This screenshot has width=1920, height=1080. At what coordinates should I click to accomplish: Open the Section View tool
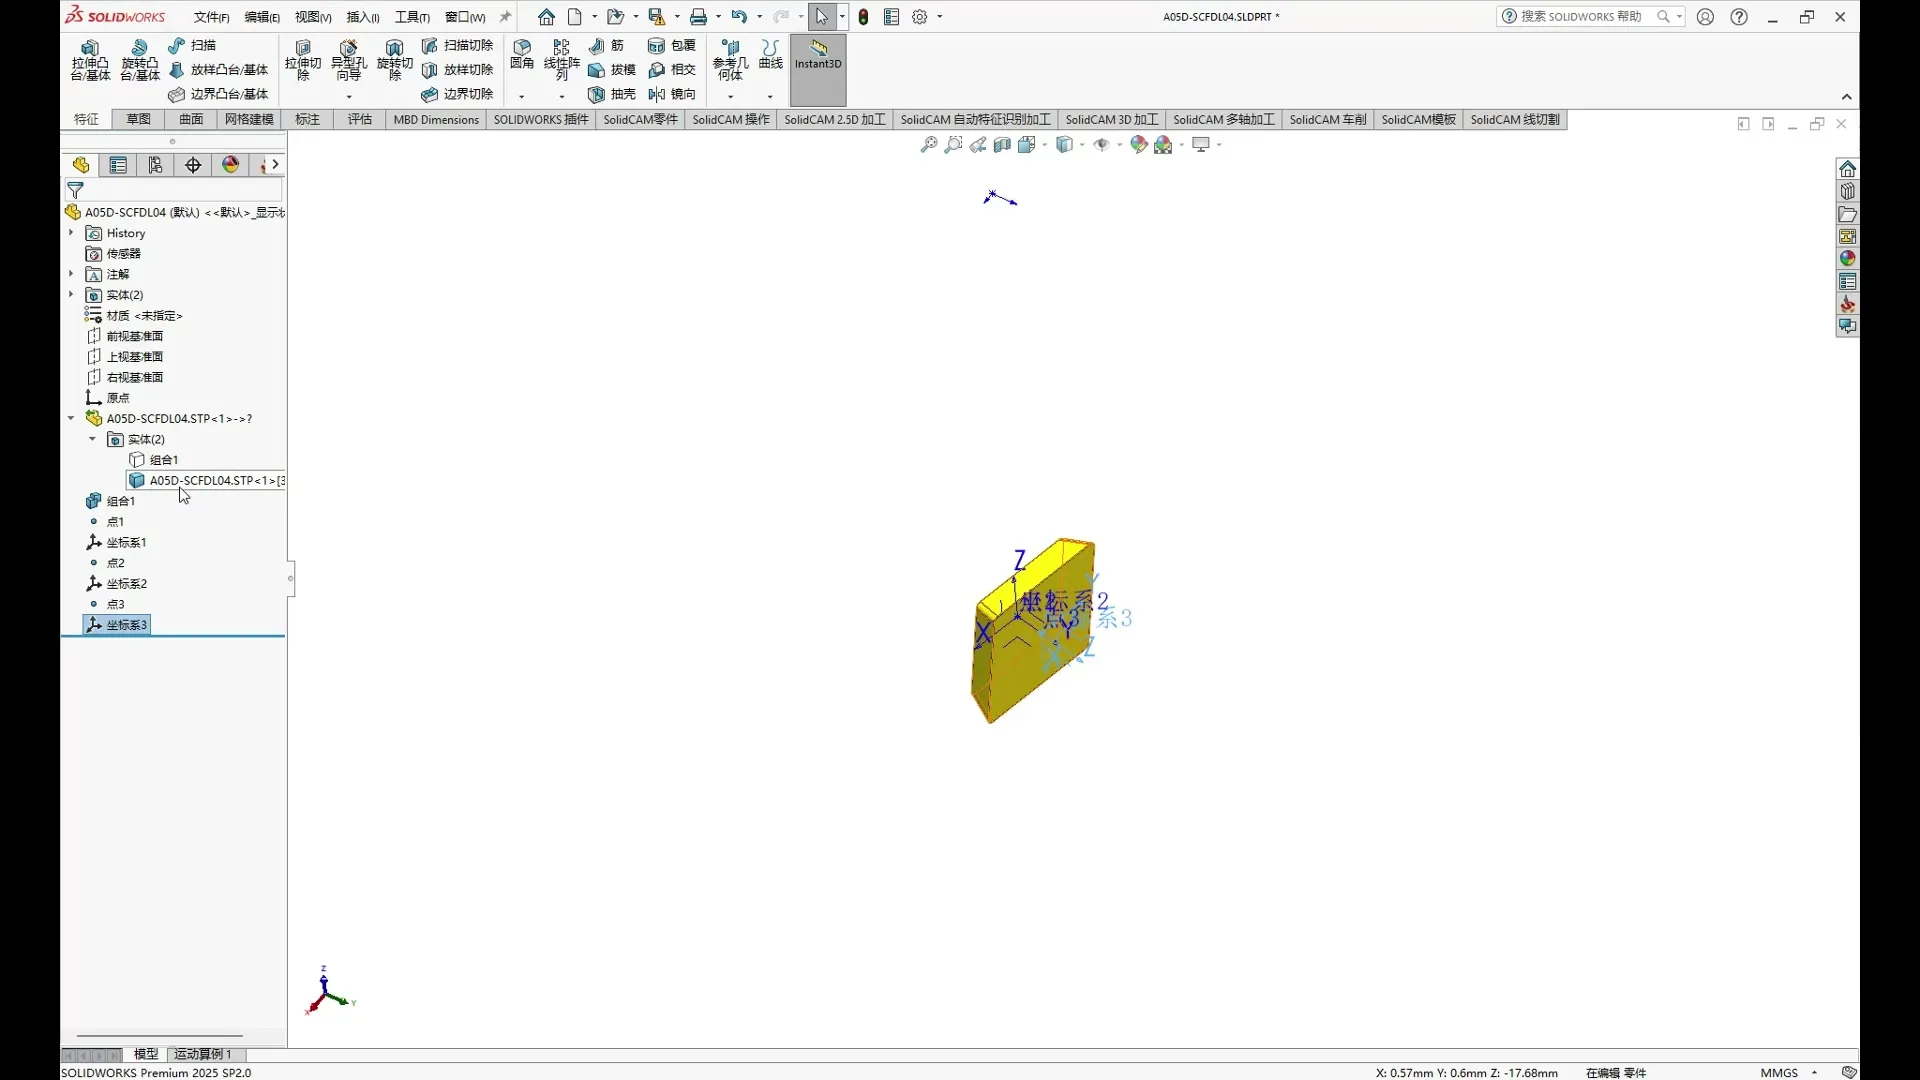click(x=1002, y=145)
